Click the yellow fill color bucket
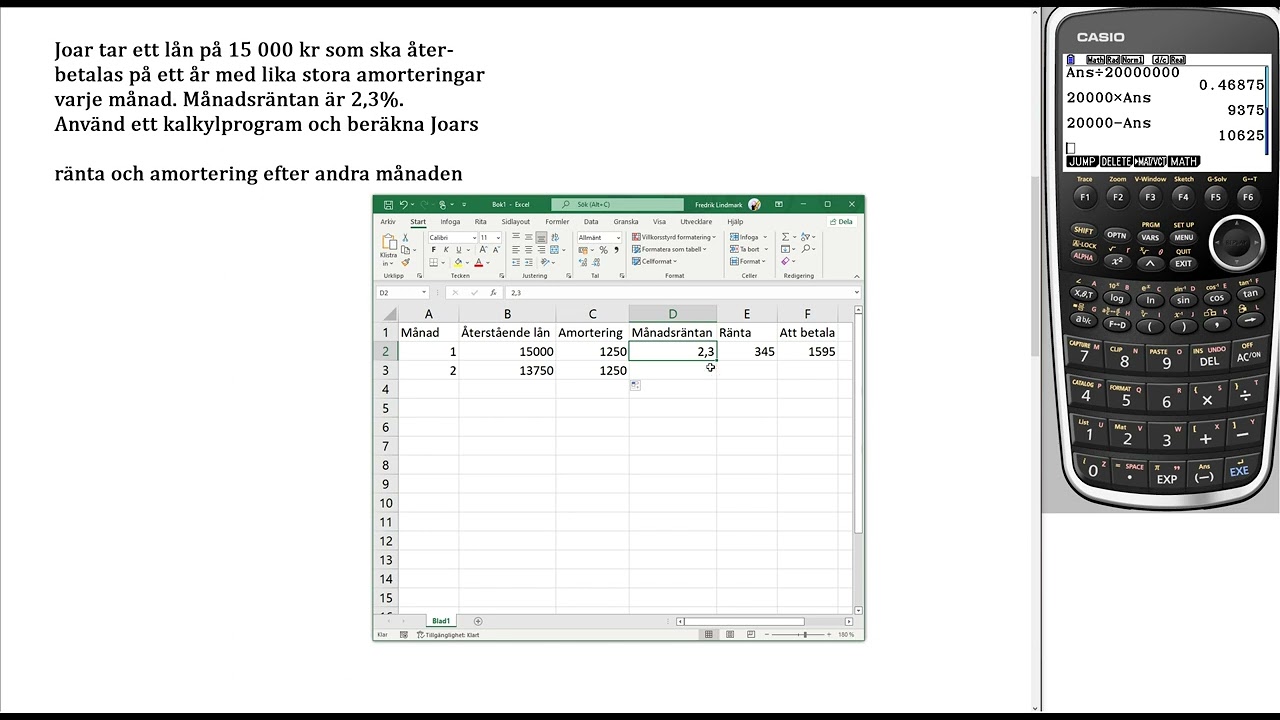This screenshot has height=720, width=1280. coord(458,262)
